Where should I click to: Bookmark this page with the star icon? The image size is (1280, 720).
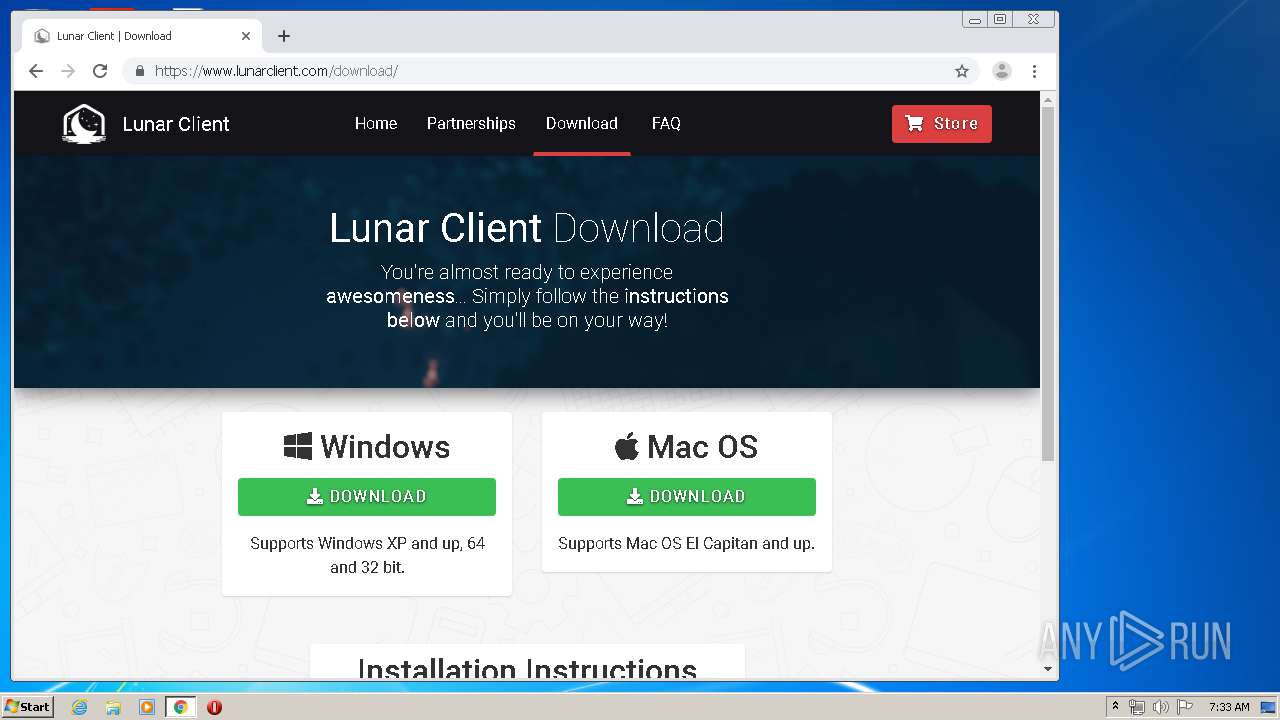[x=962, y=71]
